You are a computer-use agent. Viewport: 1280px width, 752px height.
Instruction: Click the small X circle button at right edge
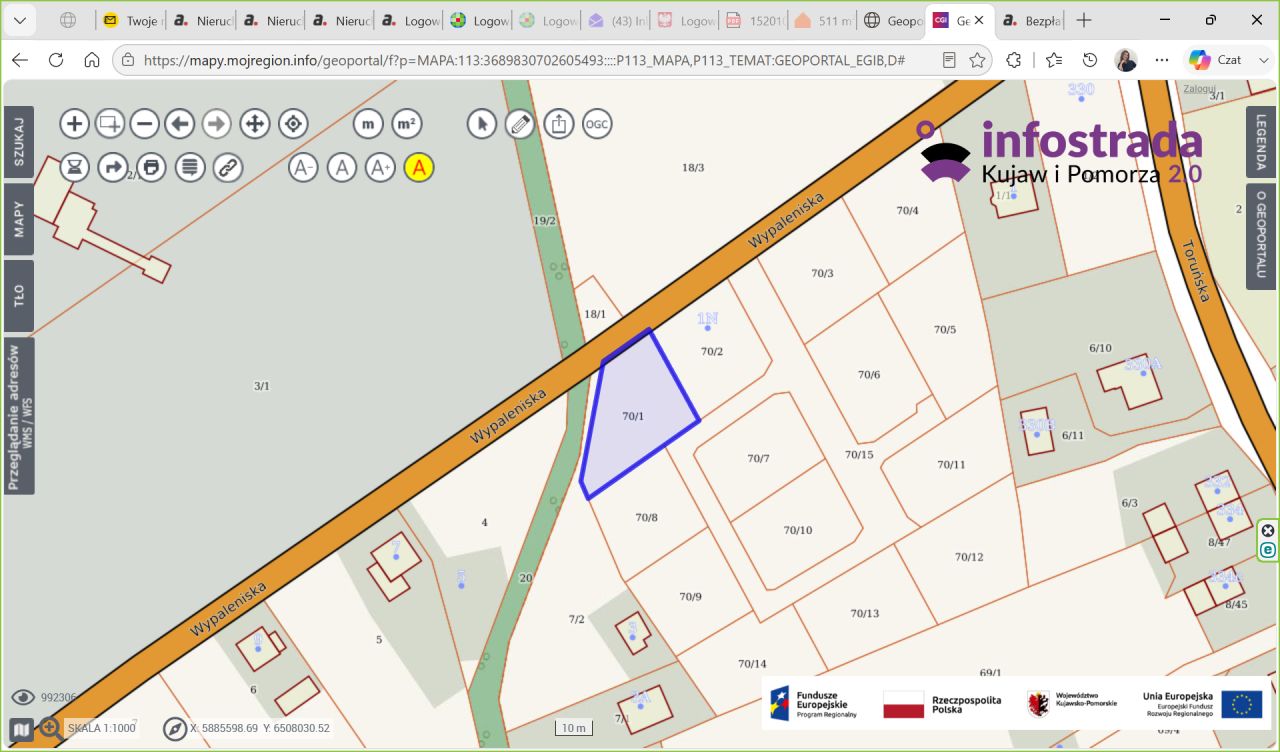[1268, 530]
